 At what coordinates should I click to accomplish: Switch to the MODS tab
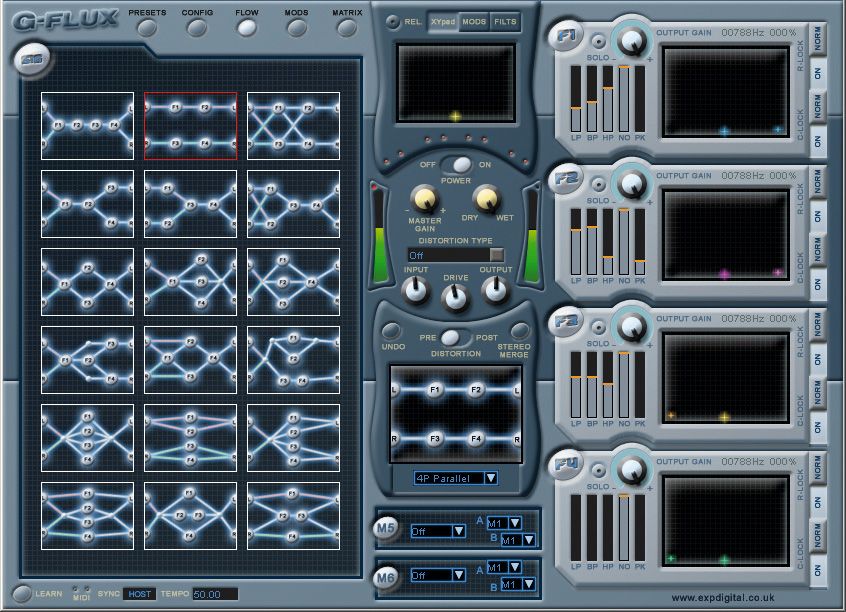click(474, 22)
